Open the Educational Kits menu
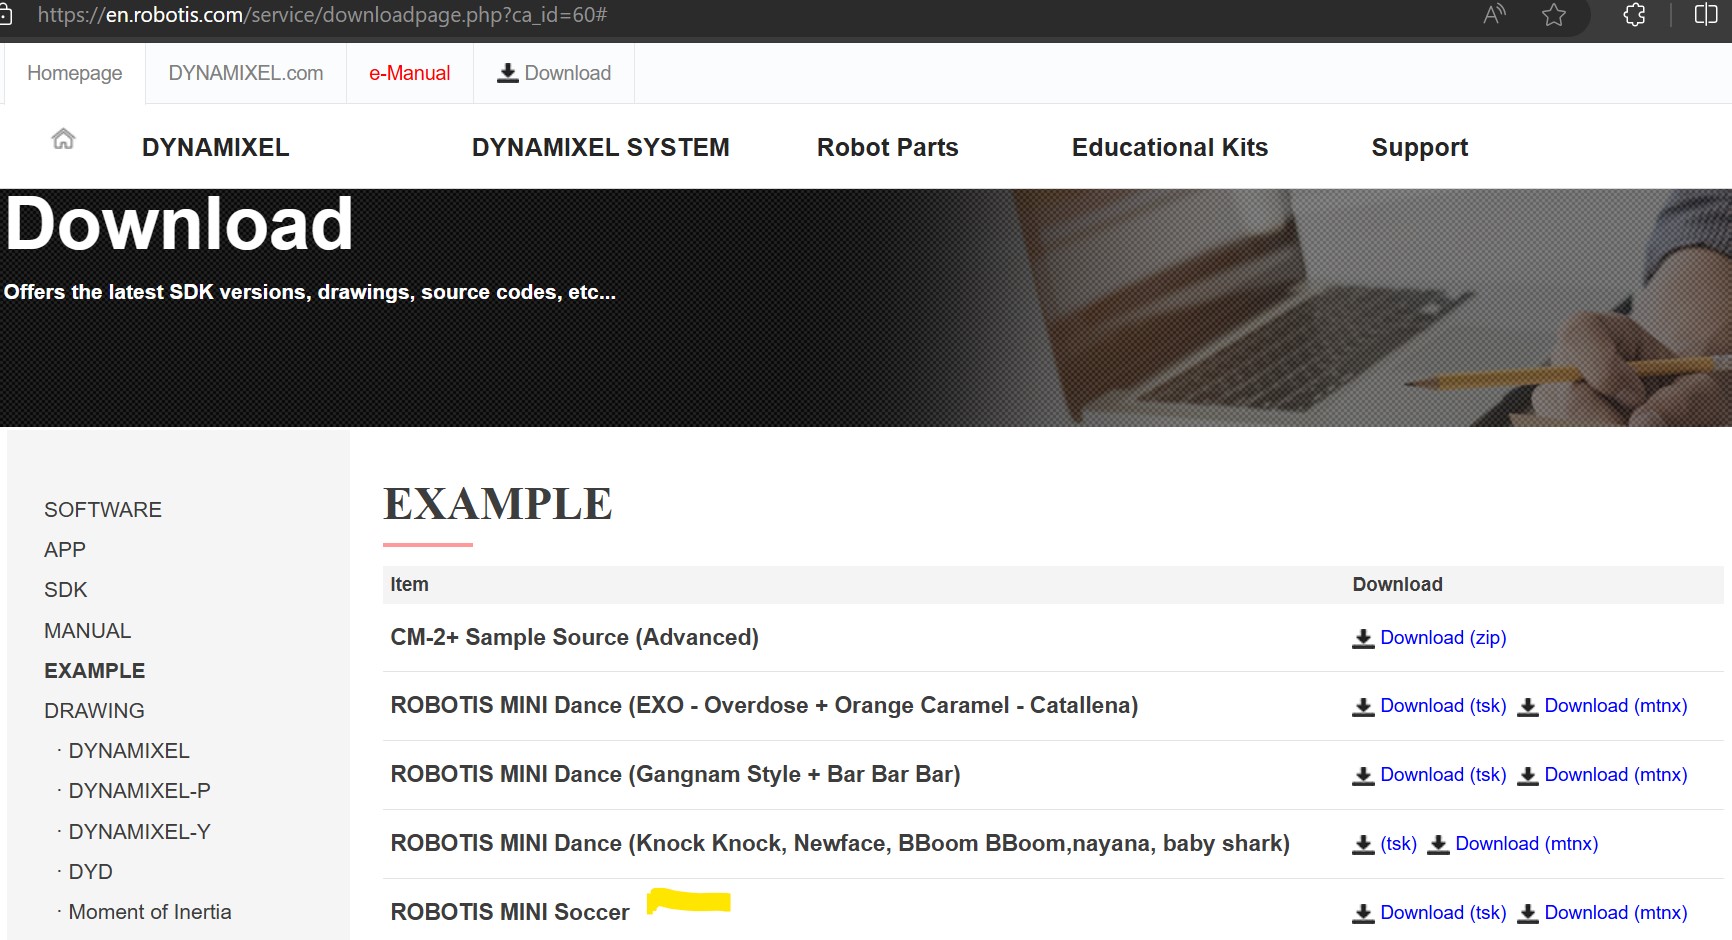Image resolution: width=1732 pixels, height=940 pixels. [1170, 147]
